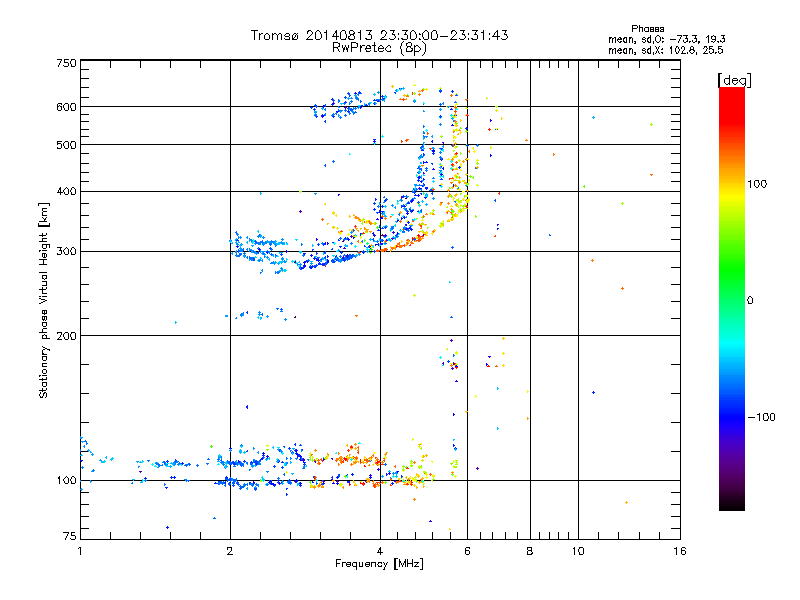The width and height of the screenshot is (800, 600).
Task: Click the 'Frequency [MHz]' axis label
Action: [x=379, y=564]
